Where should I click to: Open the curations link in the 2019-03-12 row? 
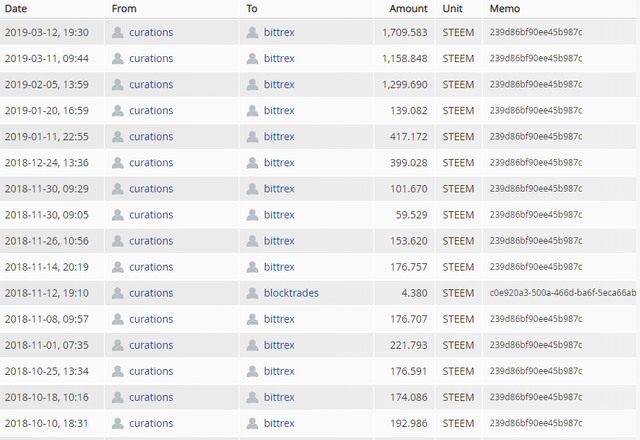pos(151,32)
